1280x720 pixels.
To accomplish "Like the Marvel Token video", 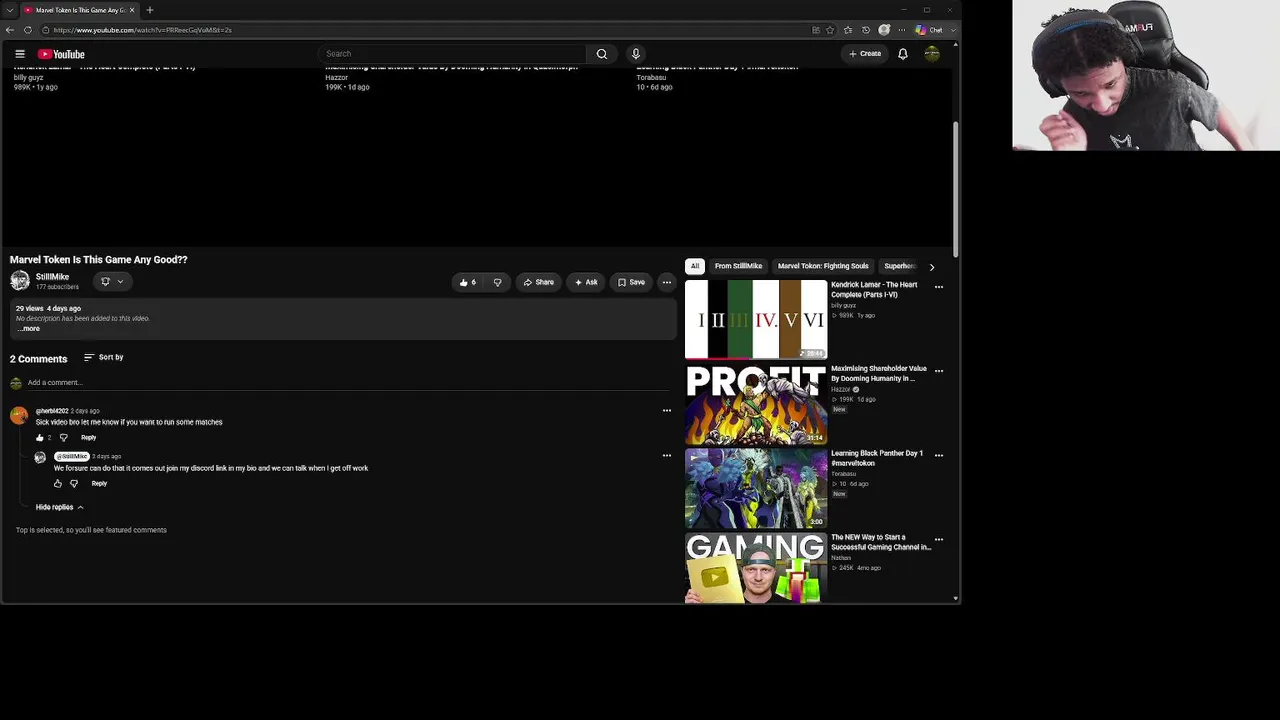I will click(467, 282).
